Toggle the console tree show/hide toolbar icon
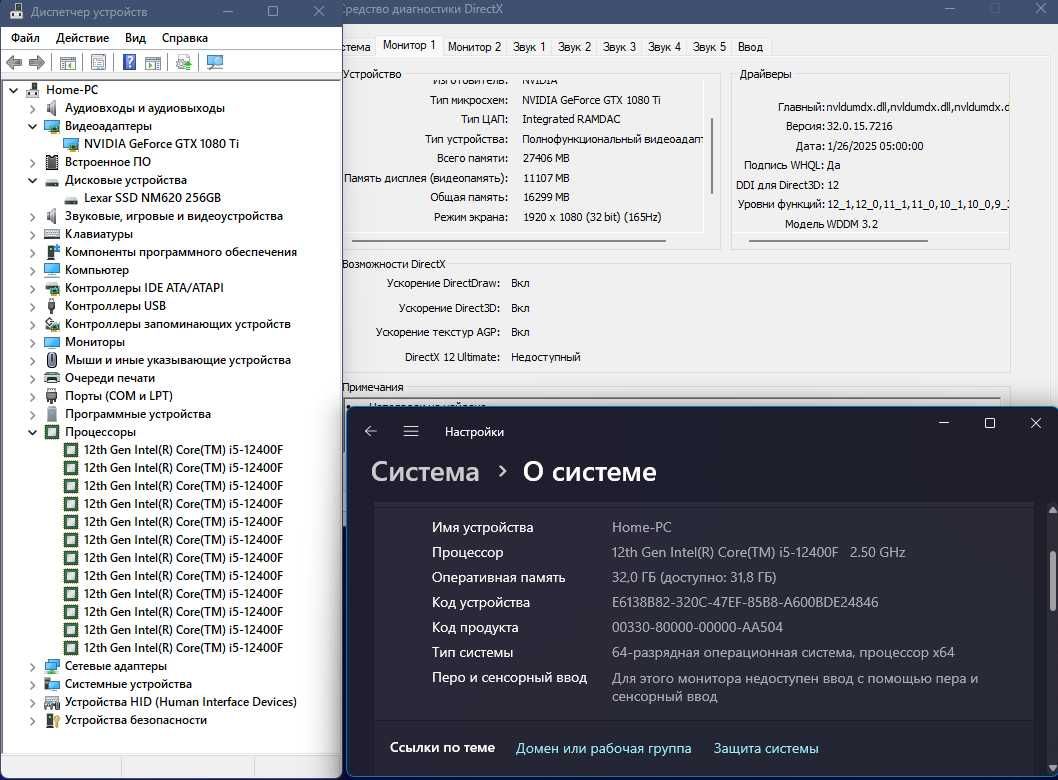The width and height of the screenshot is (1058, 780). (67, 63)
